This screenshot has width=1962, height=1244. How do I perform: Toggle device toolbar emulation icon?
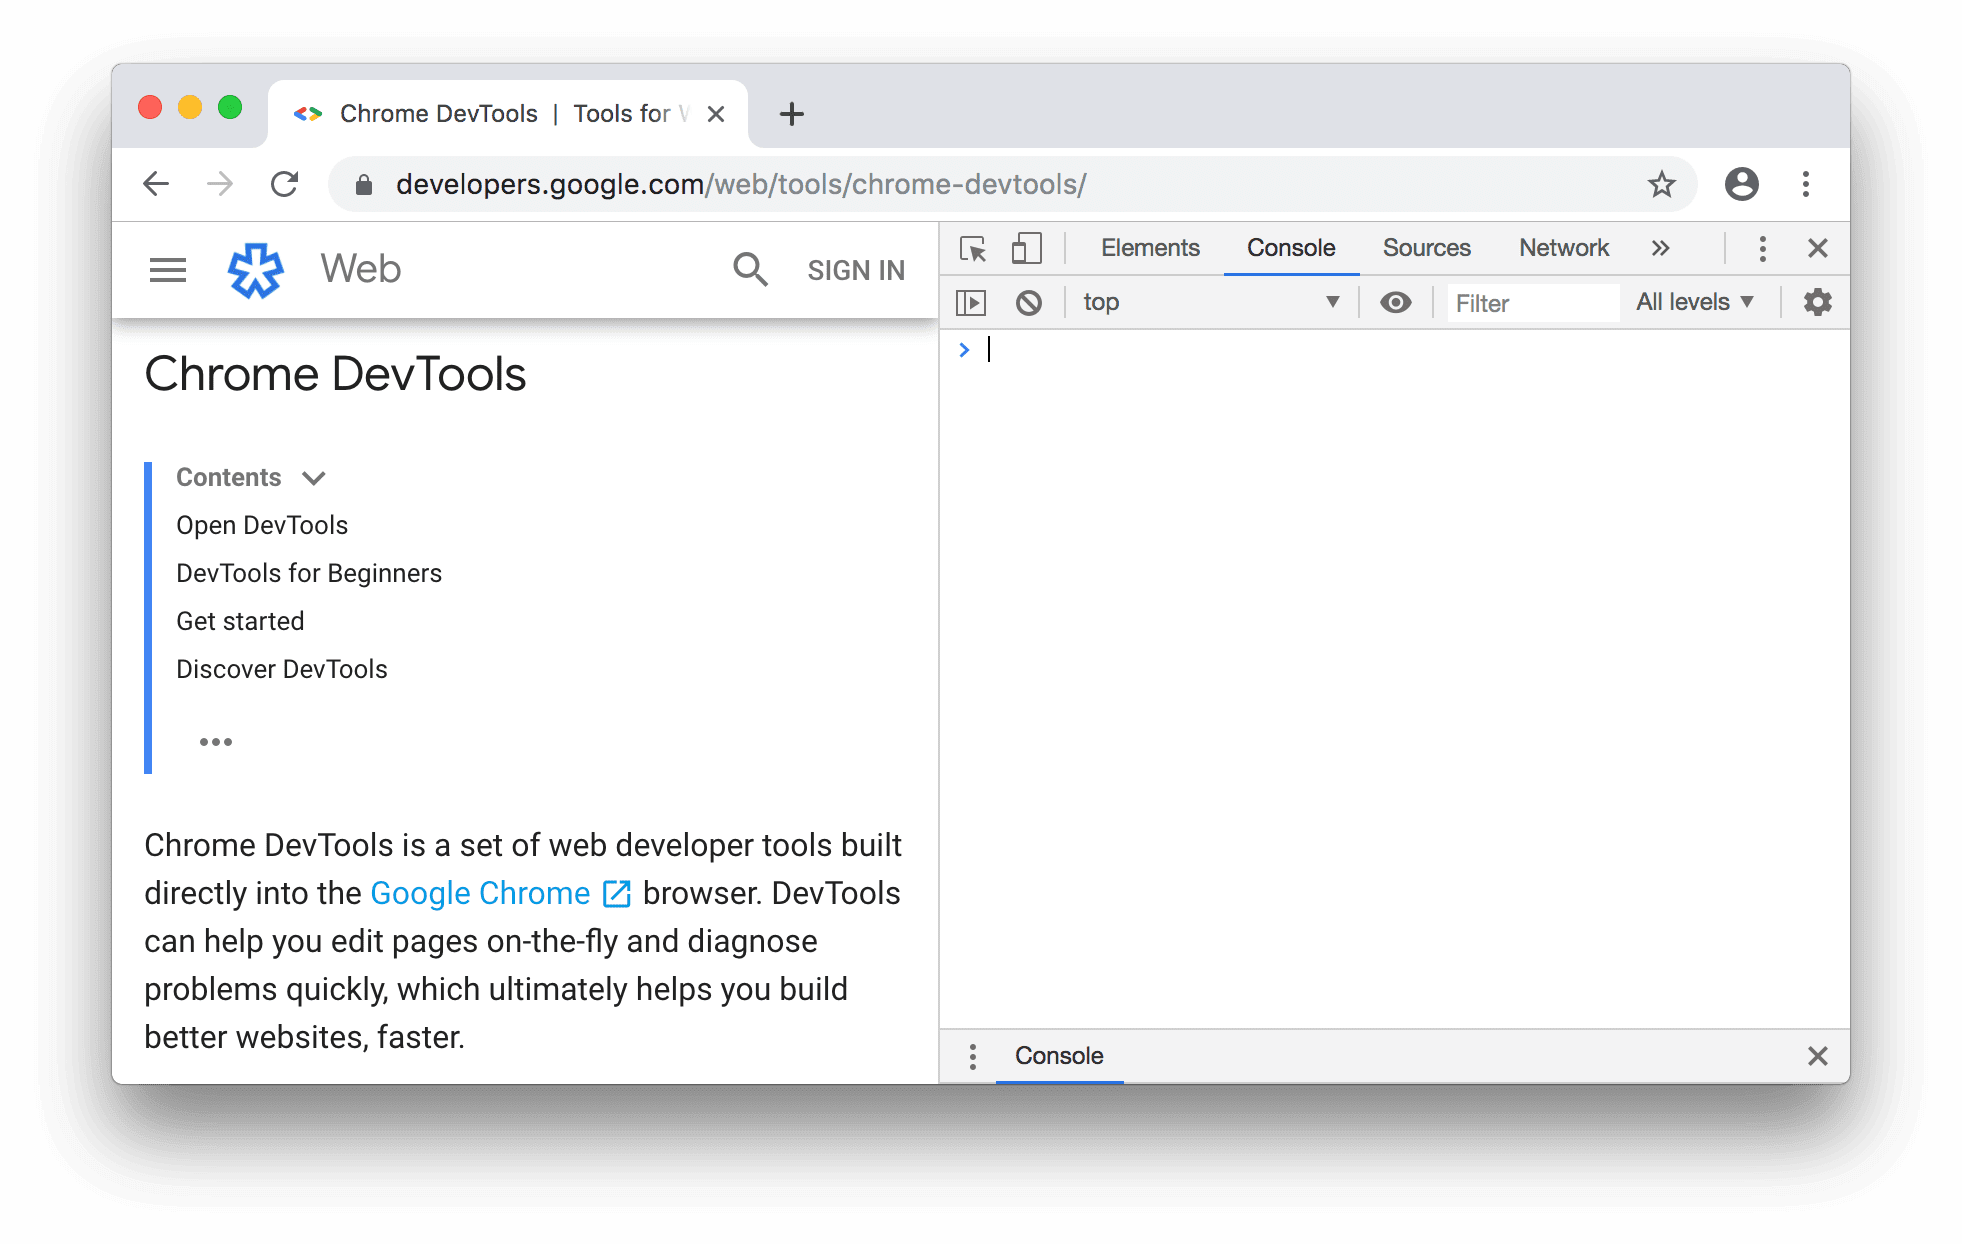(x=1027, y=246)
